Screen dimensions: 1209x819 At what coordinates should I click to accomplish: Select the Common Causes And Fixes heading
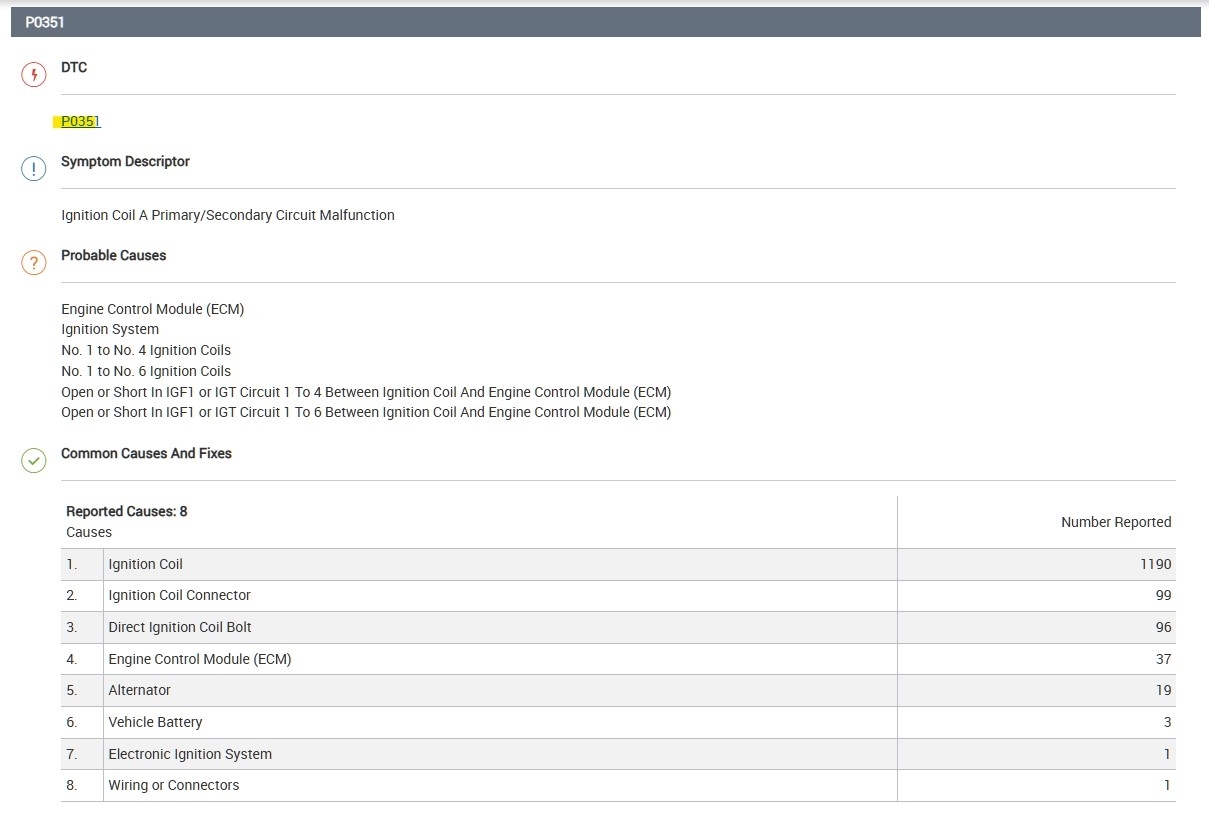[146, 454]
